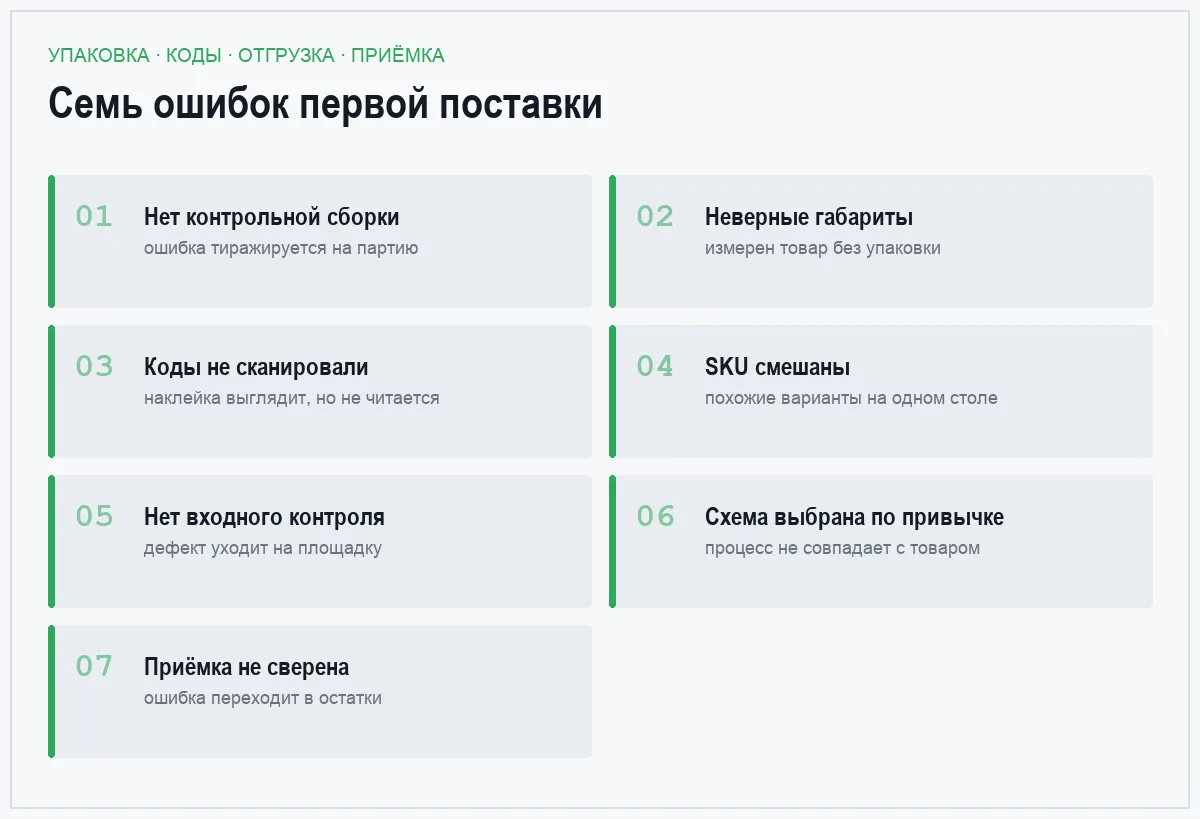Click the number '06' label
This screenshot has height=819, width=1200.
pos(656,516)
